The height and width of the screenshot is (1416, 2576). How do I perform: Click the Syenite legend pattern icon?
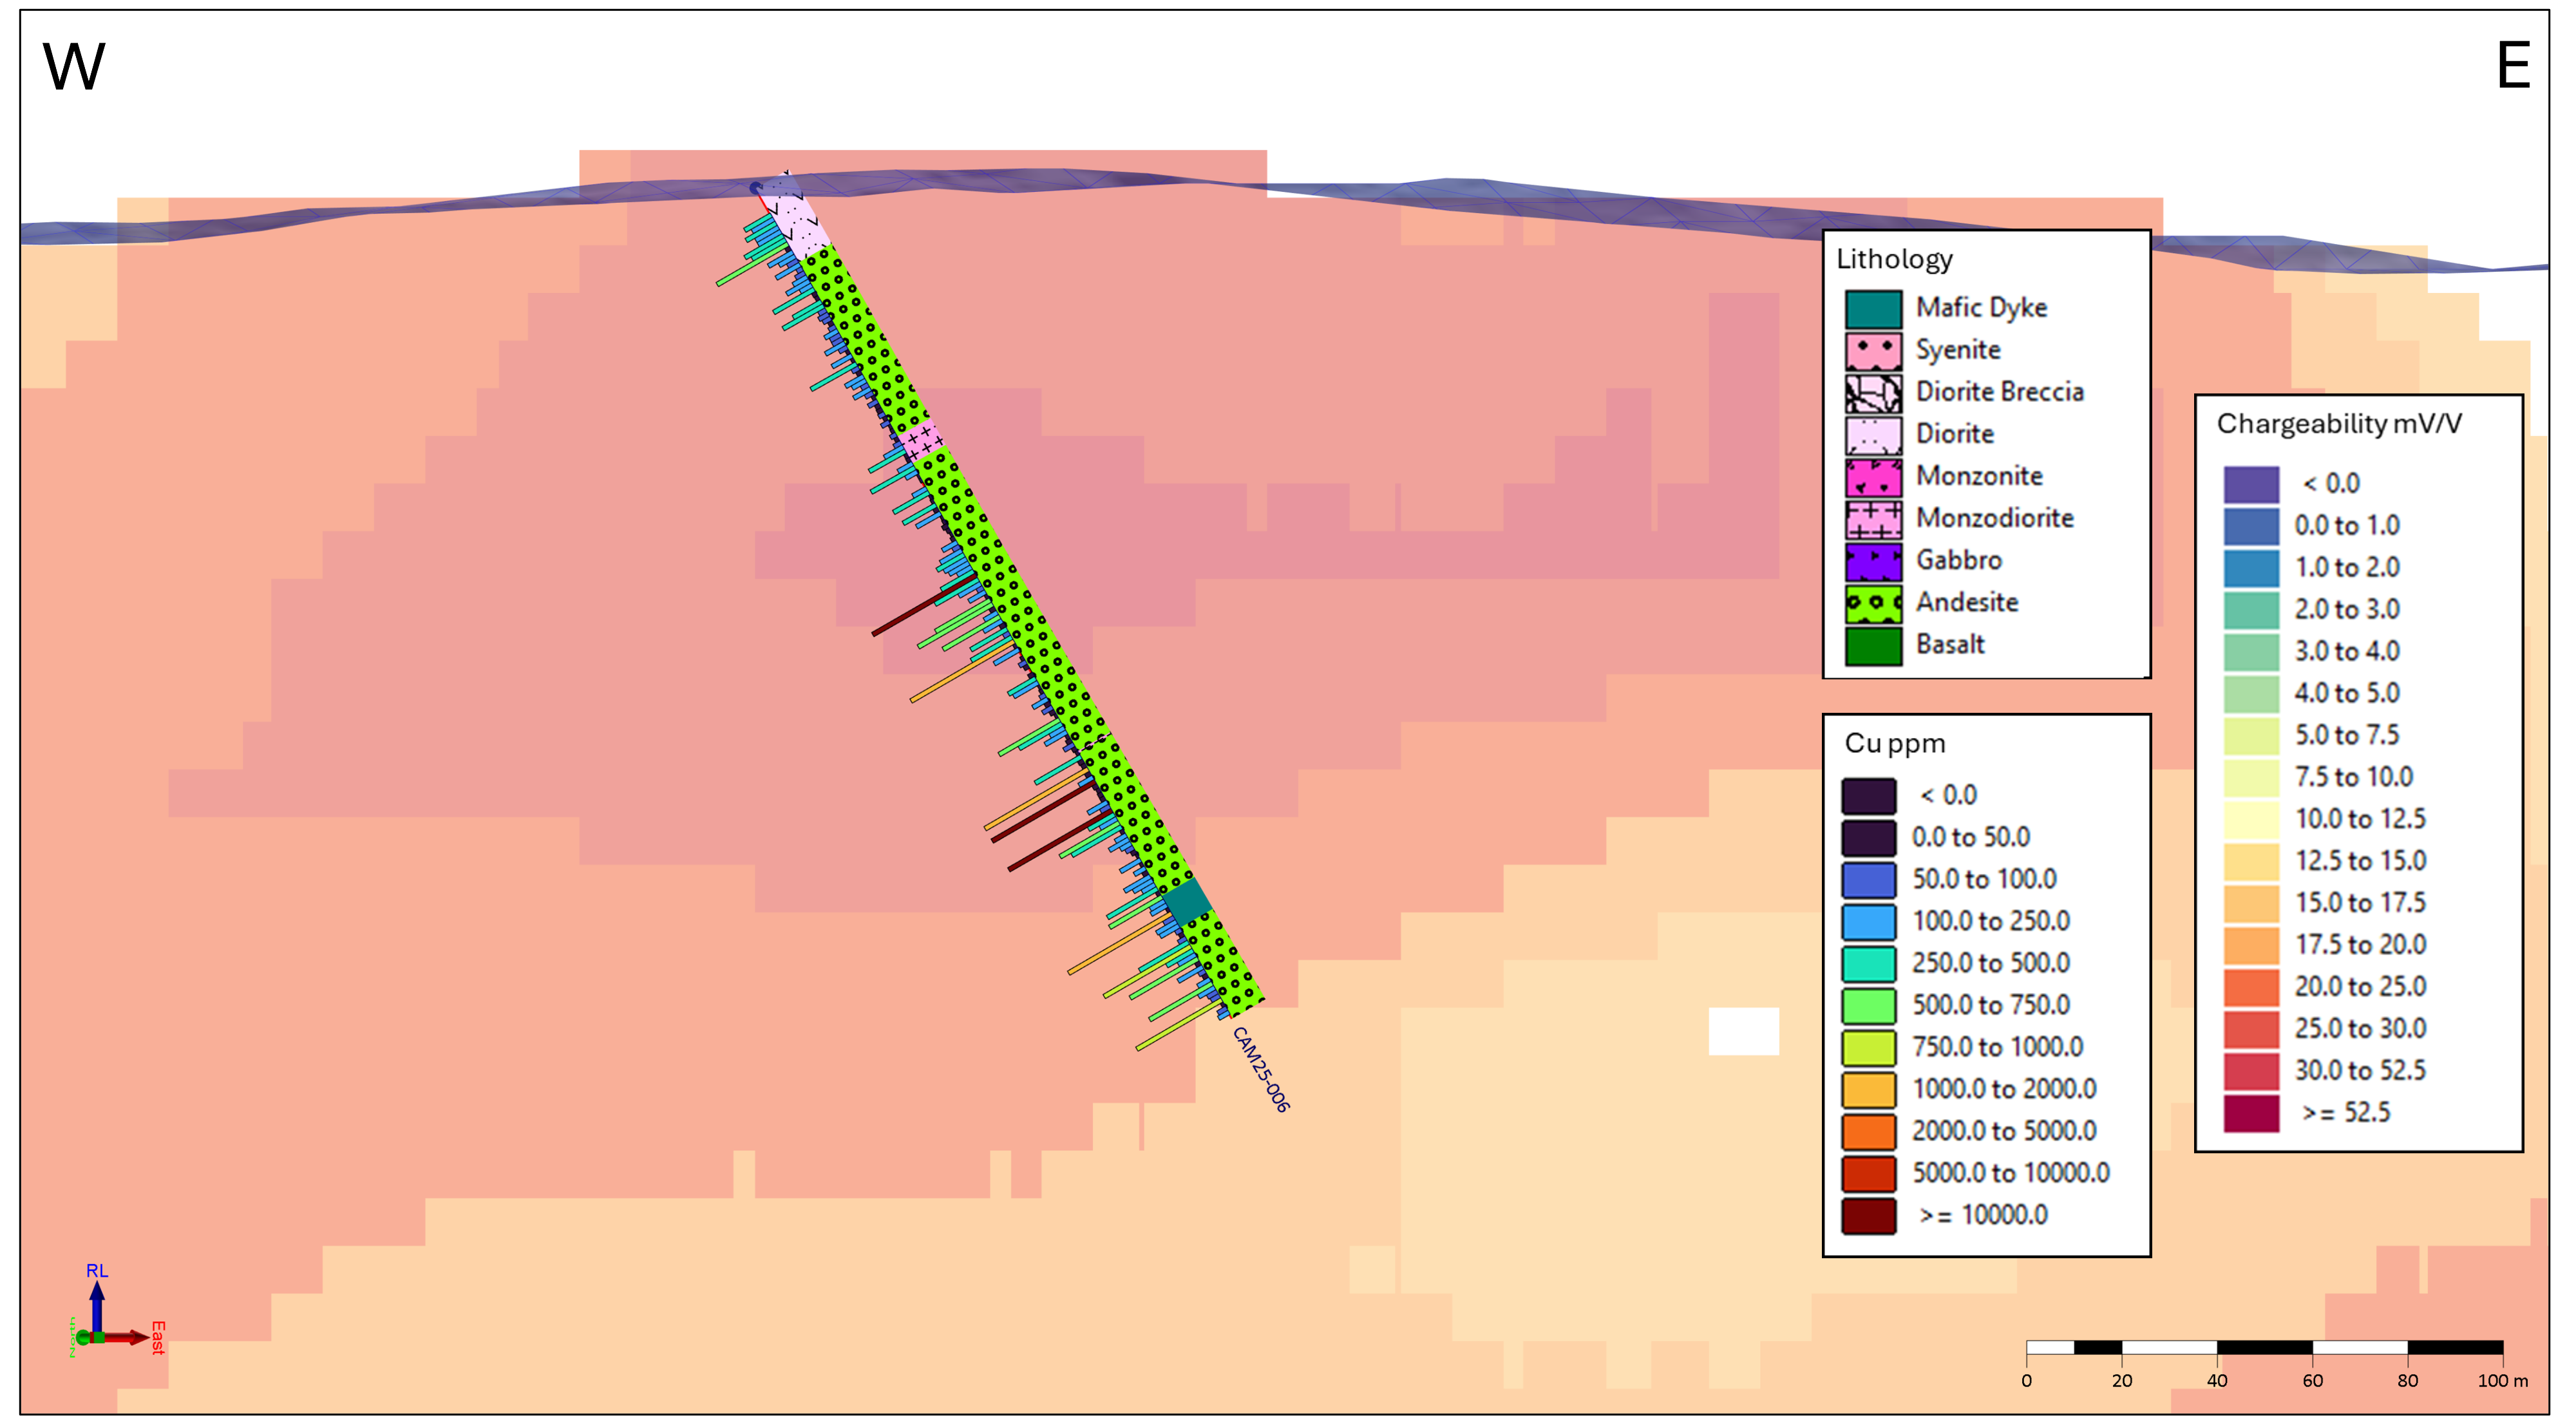pyautogui.click(x=1873, y=351)
